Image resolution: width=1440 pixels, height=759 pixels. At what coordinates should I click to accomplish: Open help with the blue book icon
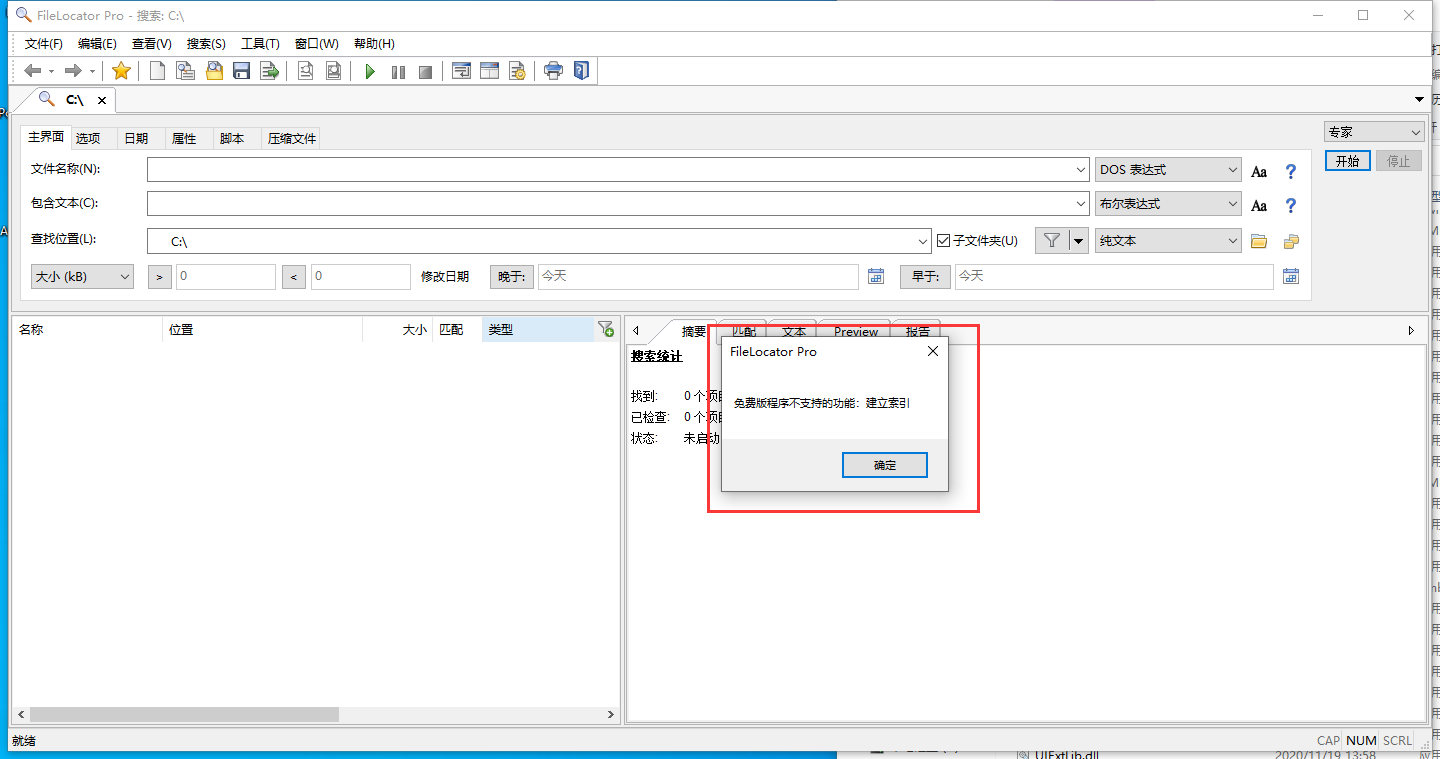pyautogui.click(x=581, y=71)
